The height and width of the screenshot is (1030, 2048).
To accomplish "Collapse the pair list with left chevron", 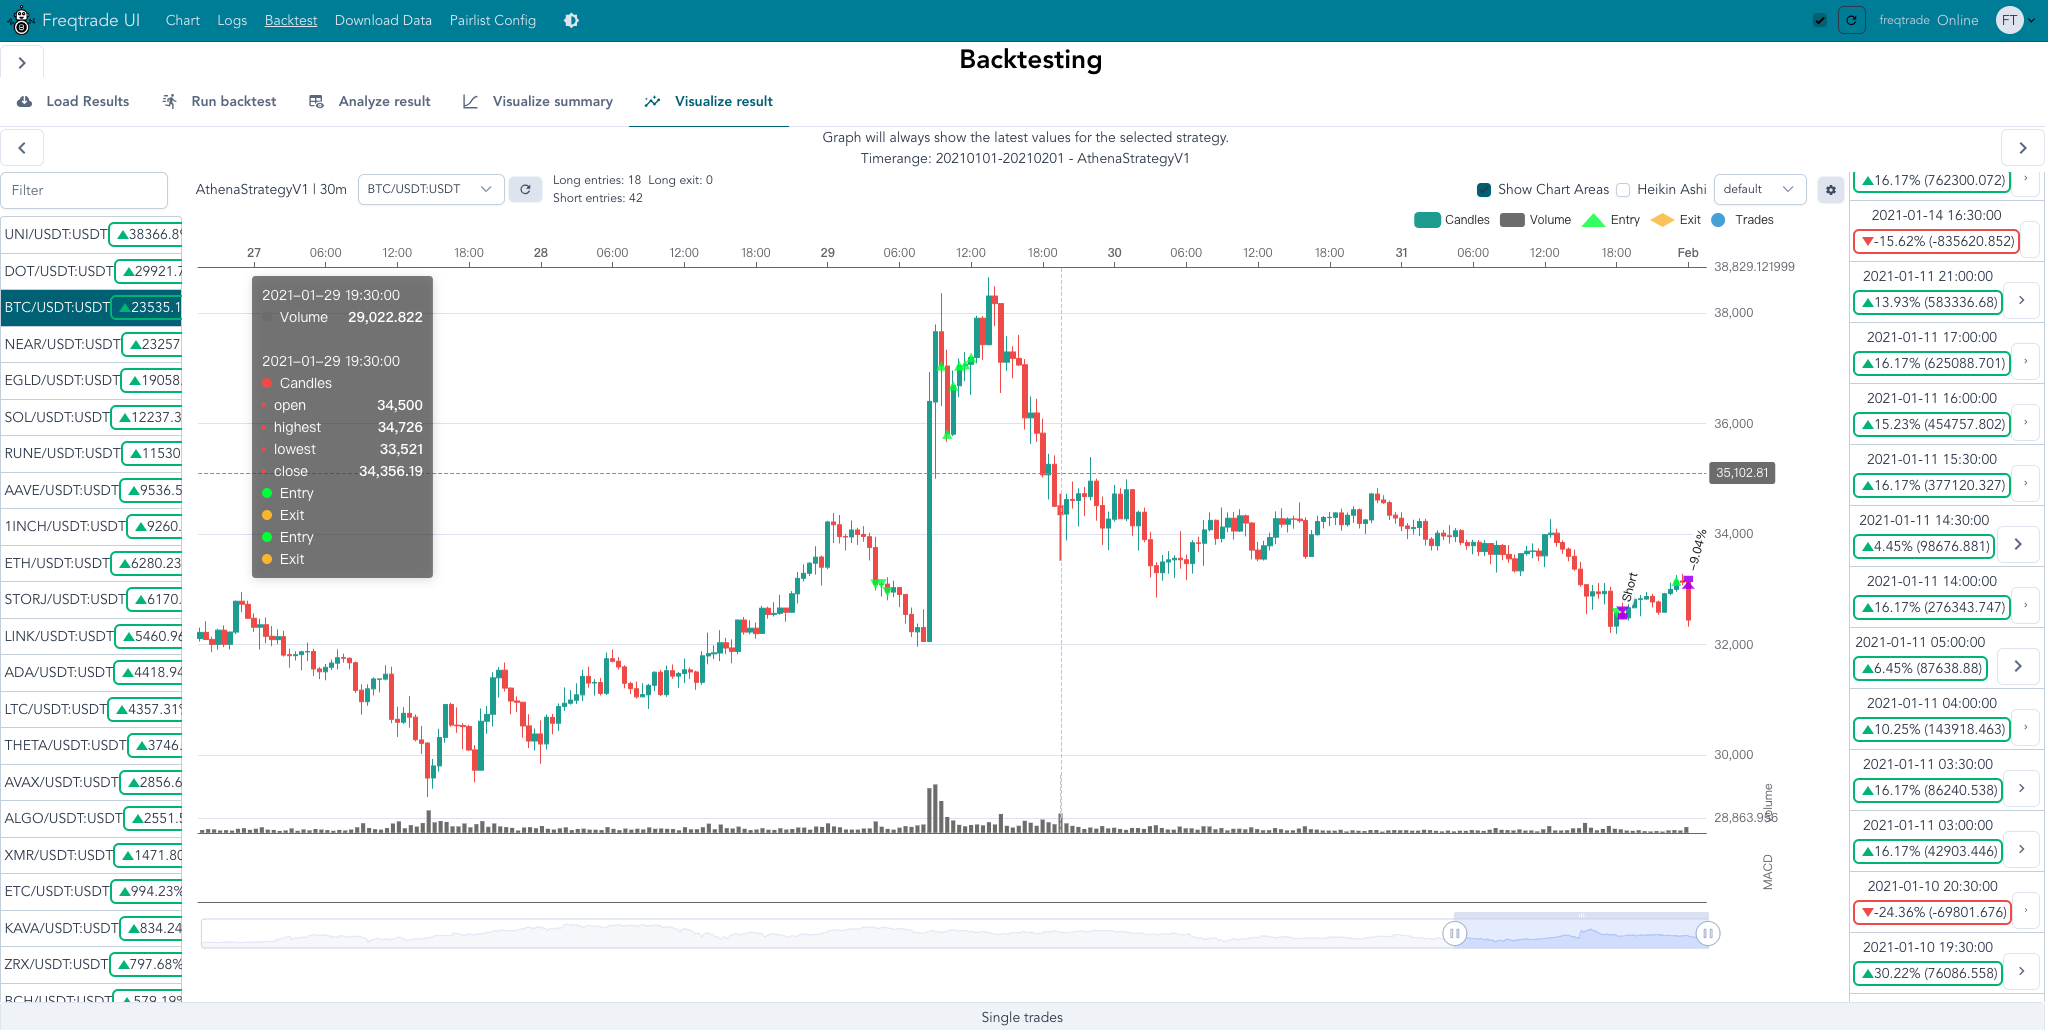I will point(22,148).
